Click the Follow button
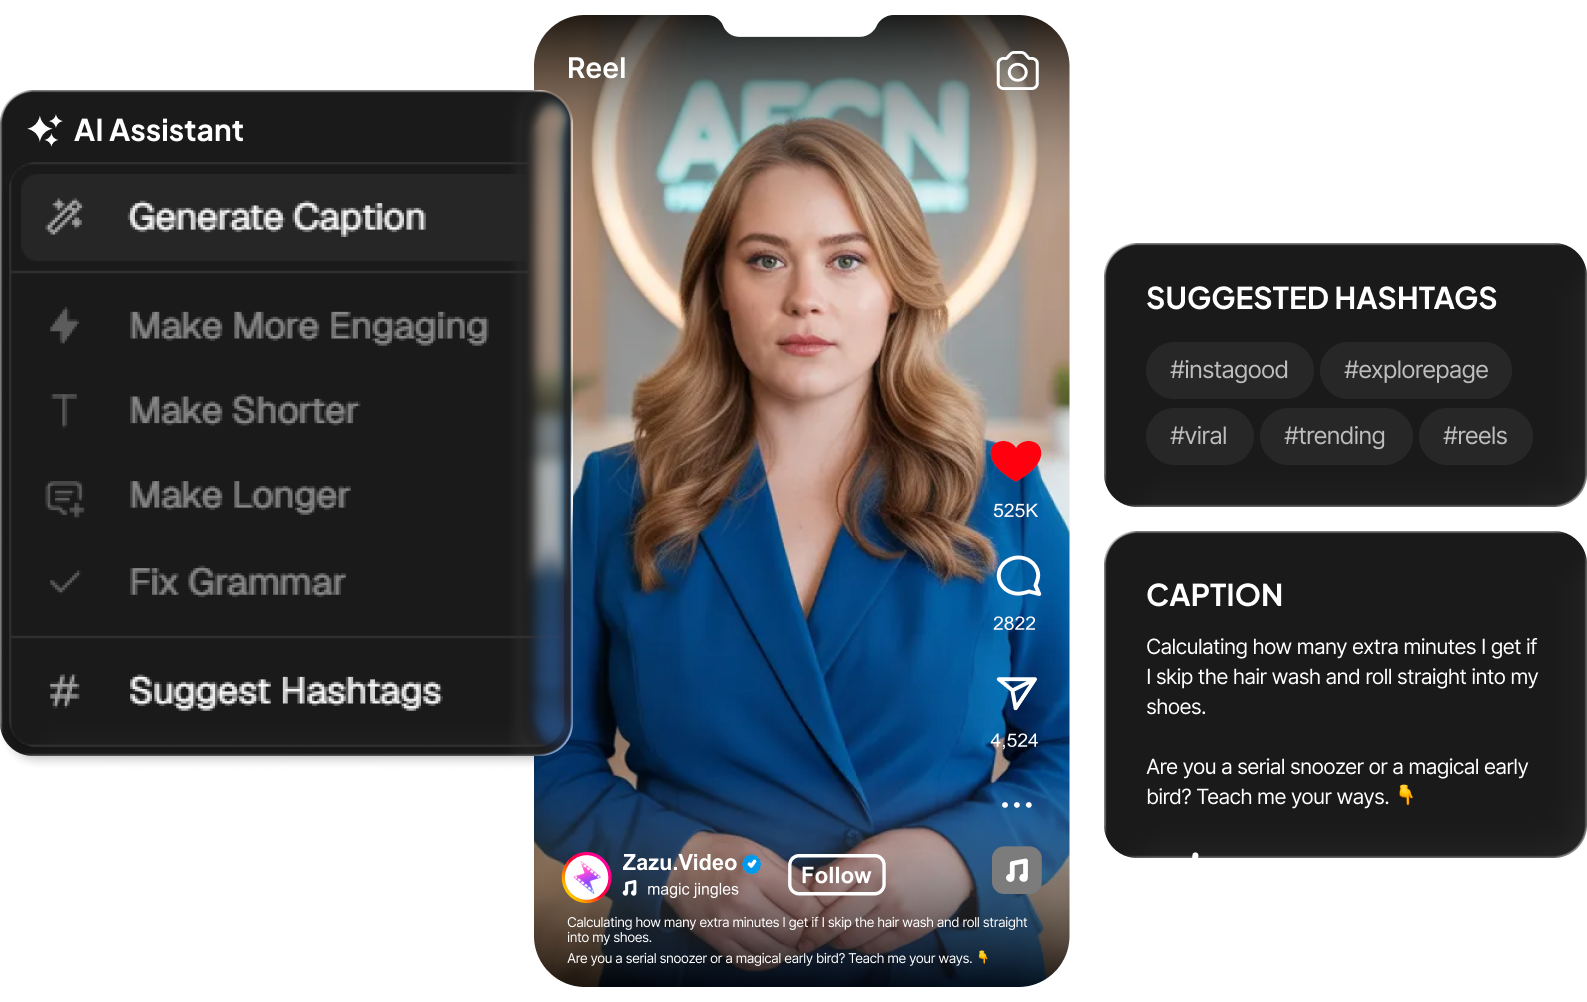This screenshot has width=1587, height=1002. pos(836,875)
